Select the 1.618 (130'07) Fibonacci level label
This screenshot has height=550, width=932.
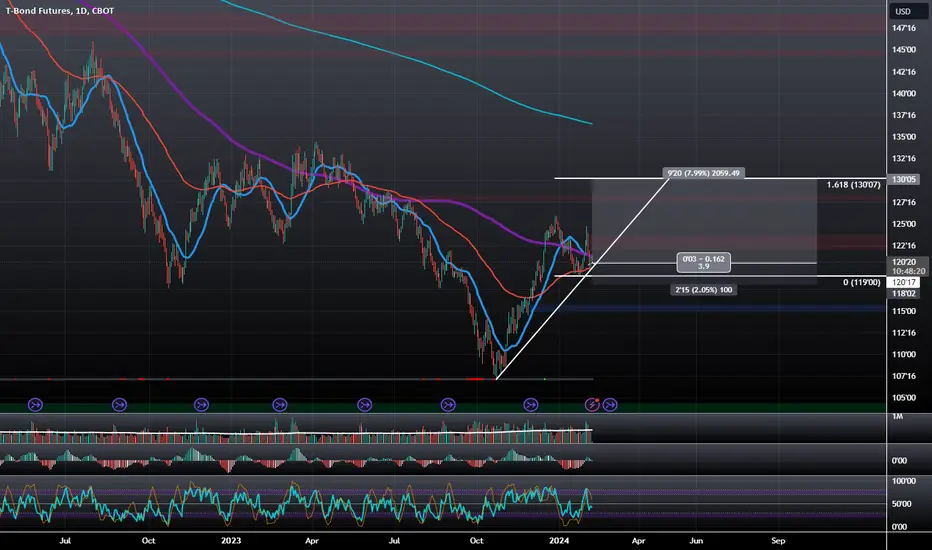854,185
